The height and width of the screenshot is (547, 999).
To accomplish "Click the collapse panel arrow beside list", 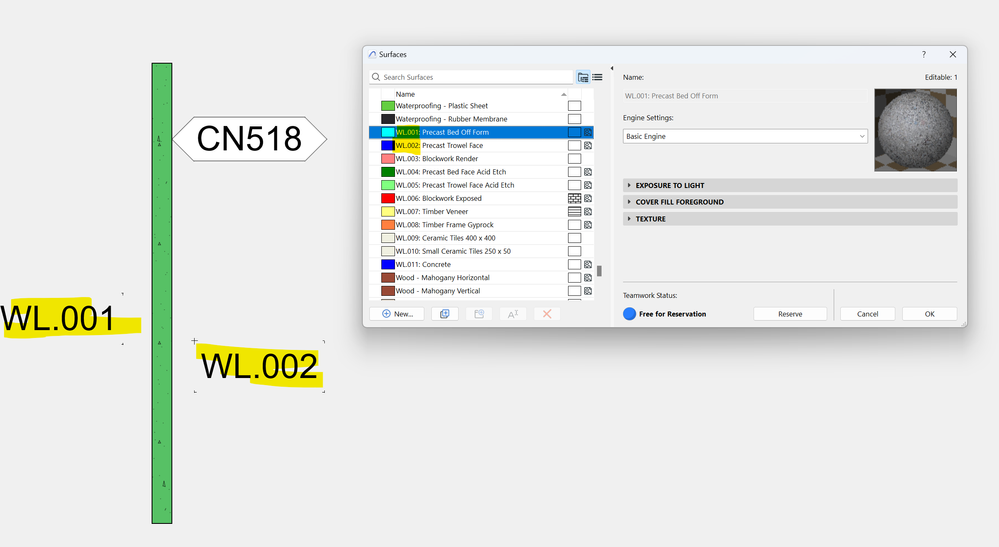I will (612, 68).
